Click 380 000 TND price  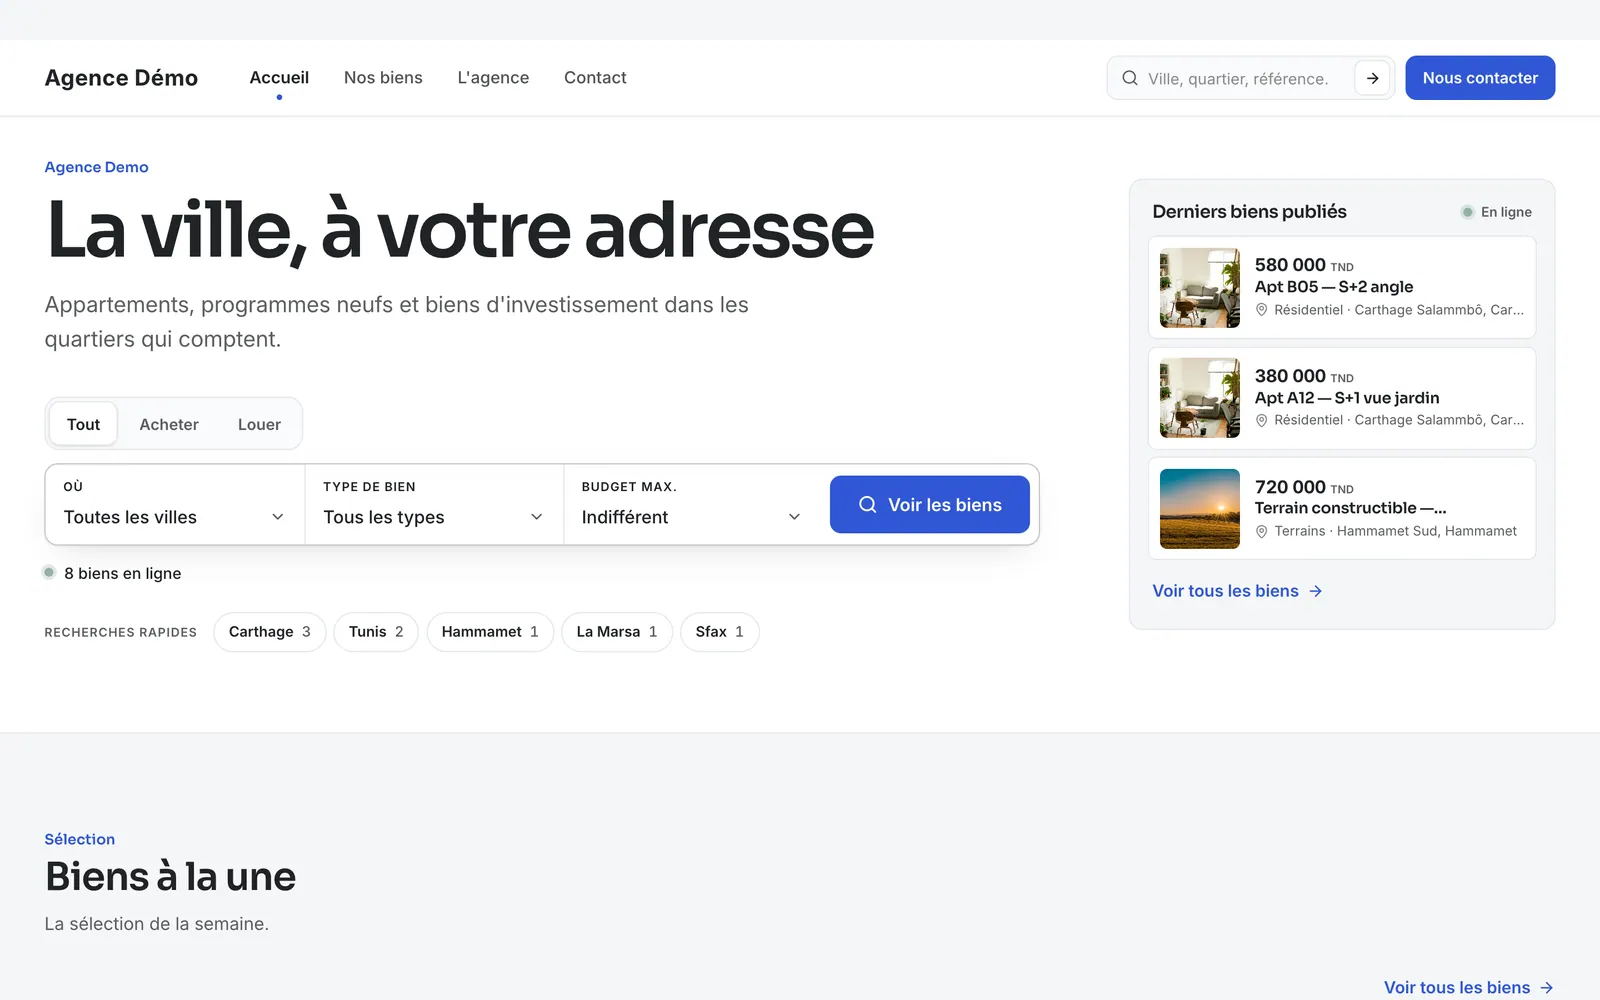tap(1304, 376)
